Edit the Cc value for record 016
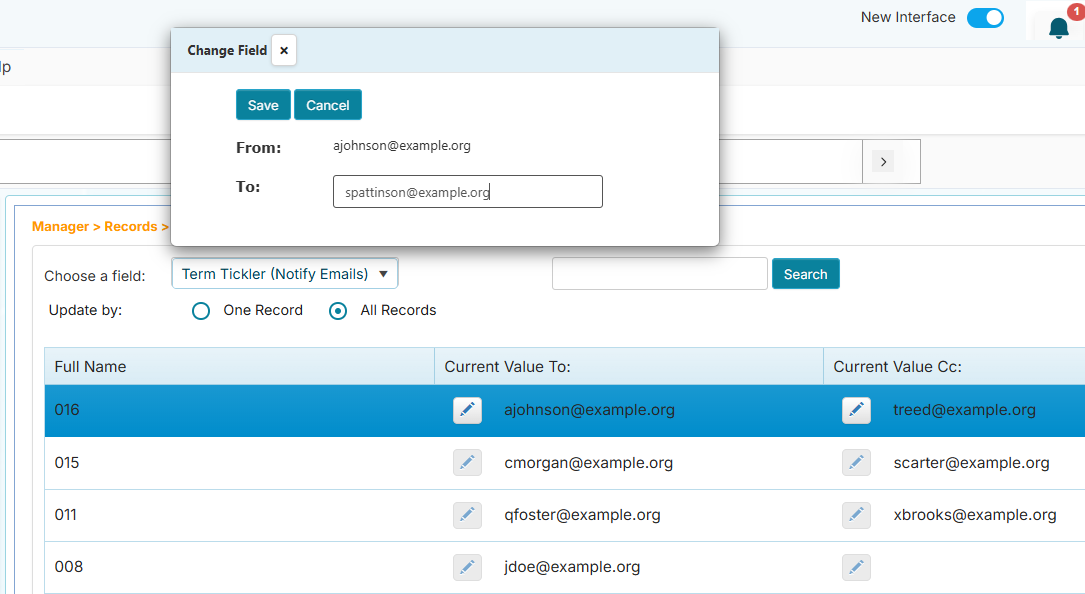Viewport: 1085px width, 594px height. click(x=856, y=410)
